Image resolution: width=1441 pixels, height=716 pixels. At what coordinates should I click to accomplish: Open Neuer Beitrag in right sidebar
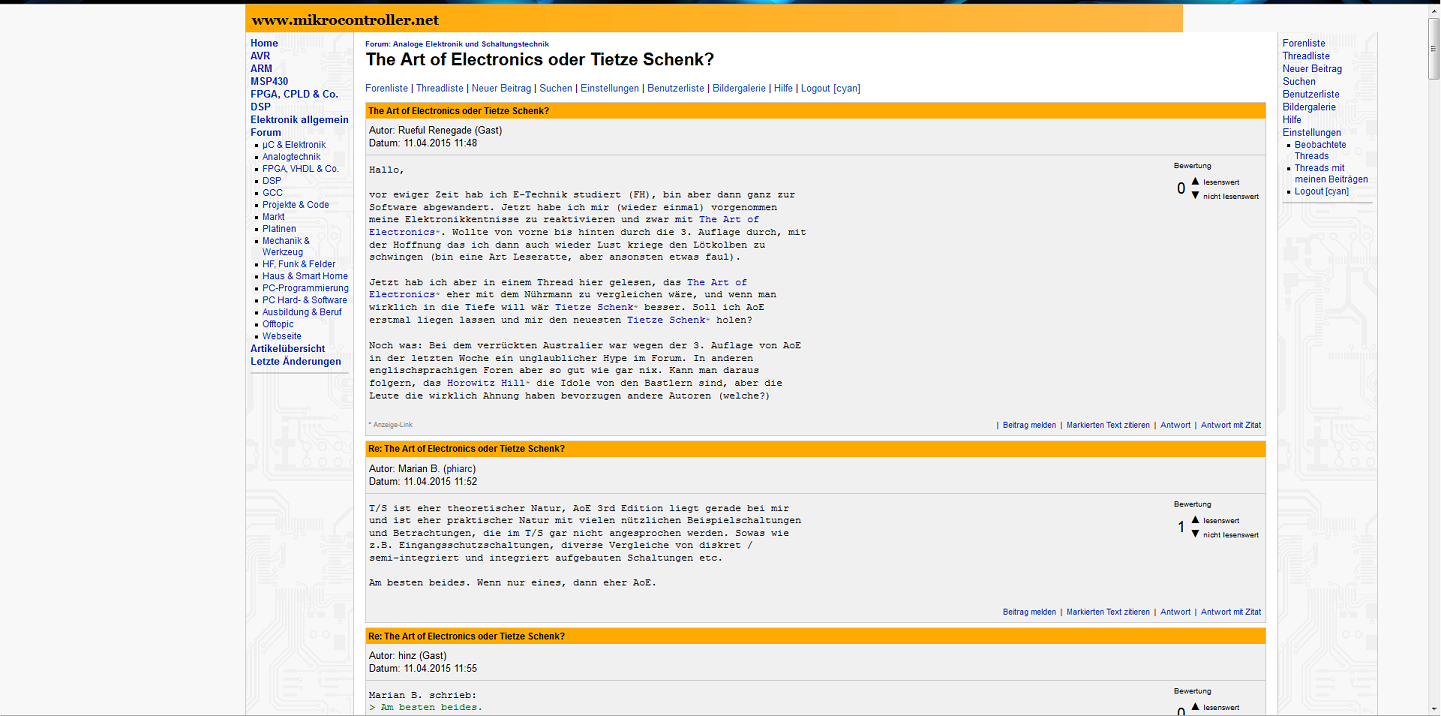click(1312, 69)
